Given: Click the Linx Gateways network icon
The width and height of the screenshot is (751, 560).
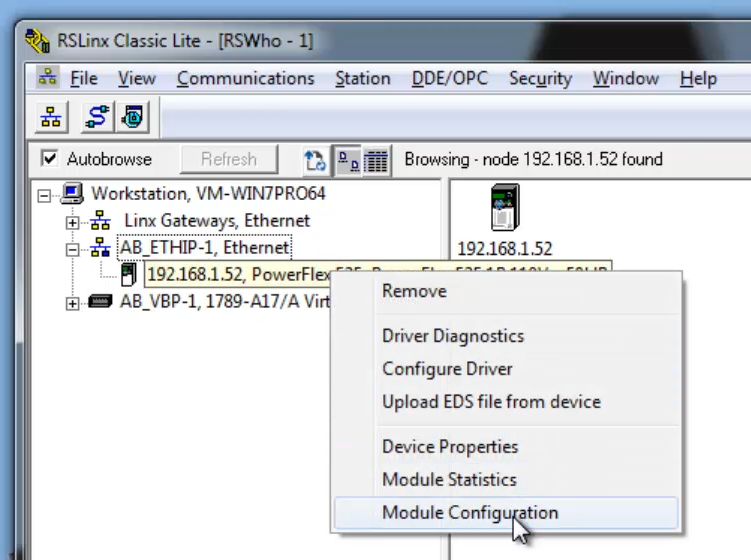Looking at the screenshot, I should pyautogui.click(x=101, y=221).
